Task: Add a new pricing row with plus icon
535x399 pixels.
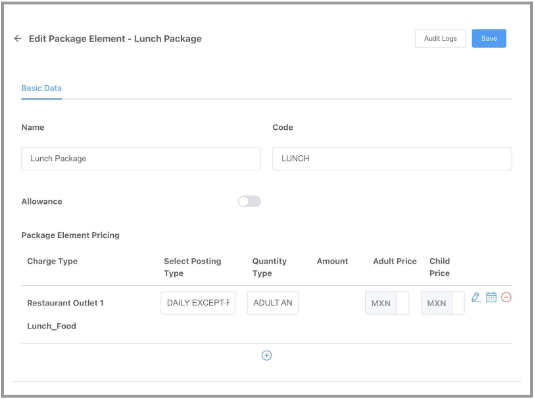Action: (267, 356)
